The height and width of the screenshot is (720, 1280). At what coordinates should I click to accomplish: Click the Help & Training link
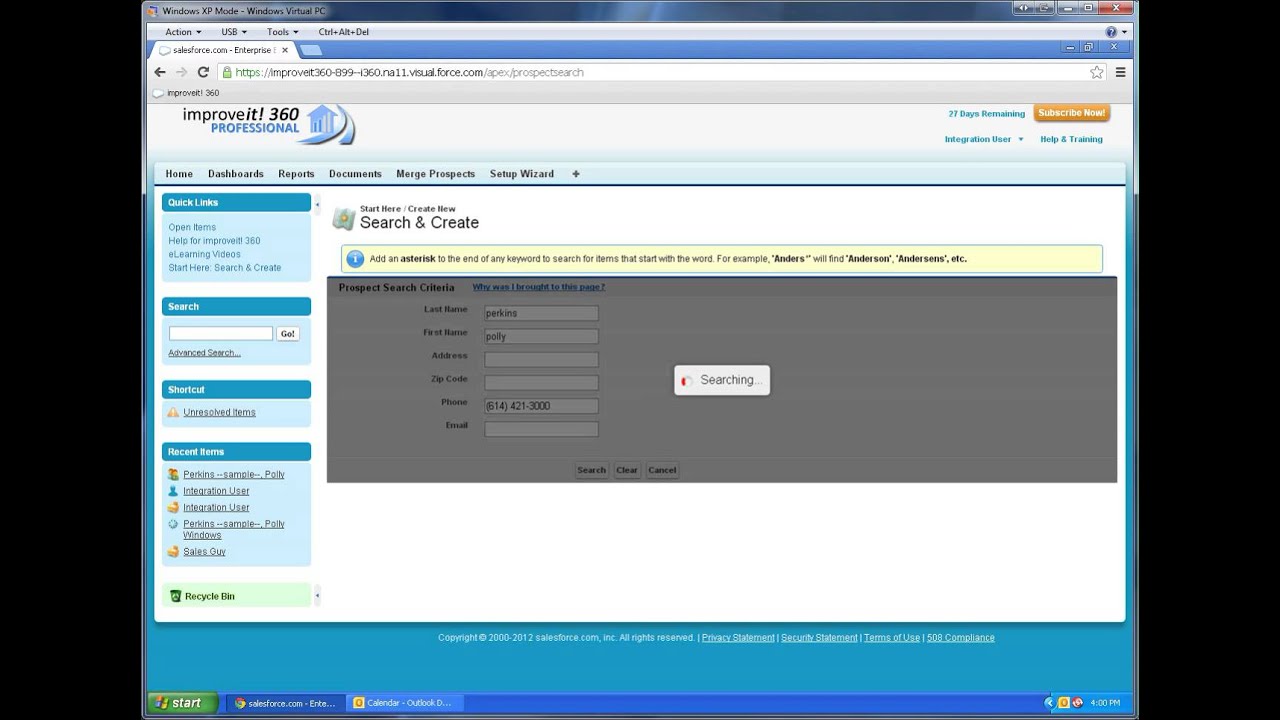pos(1071,139)
